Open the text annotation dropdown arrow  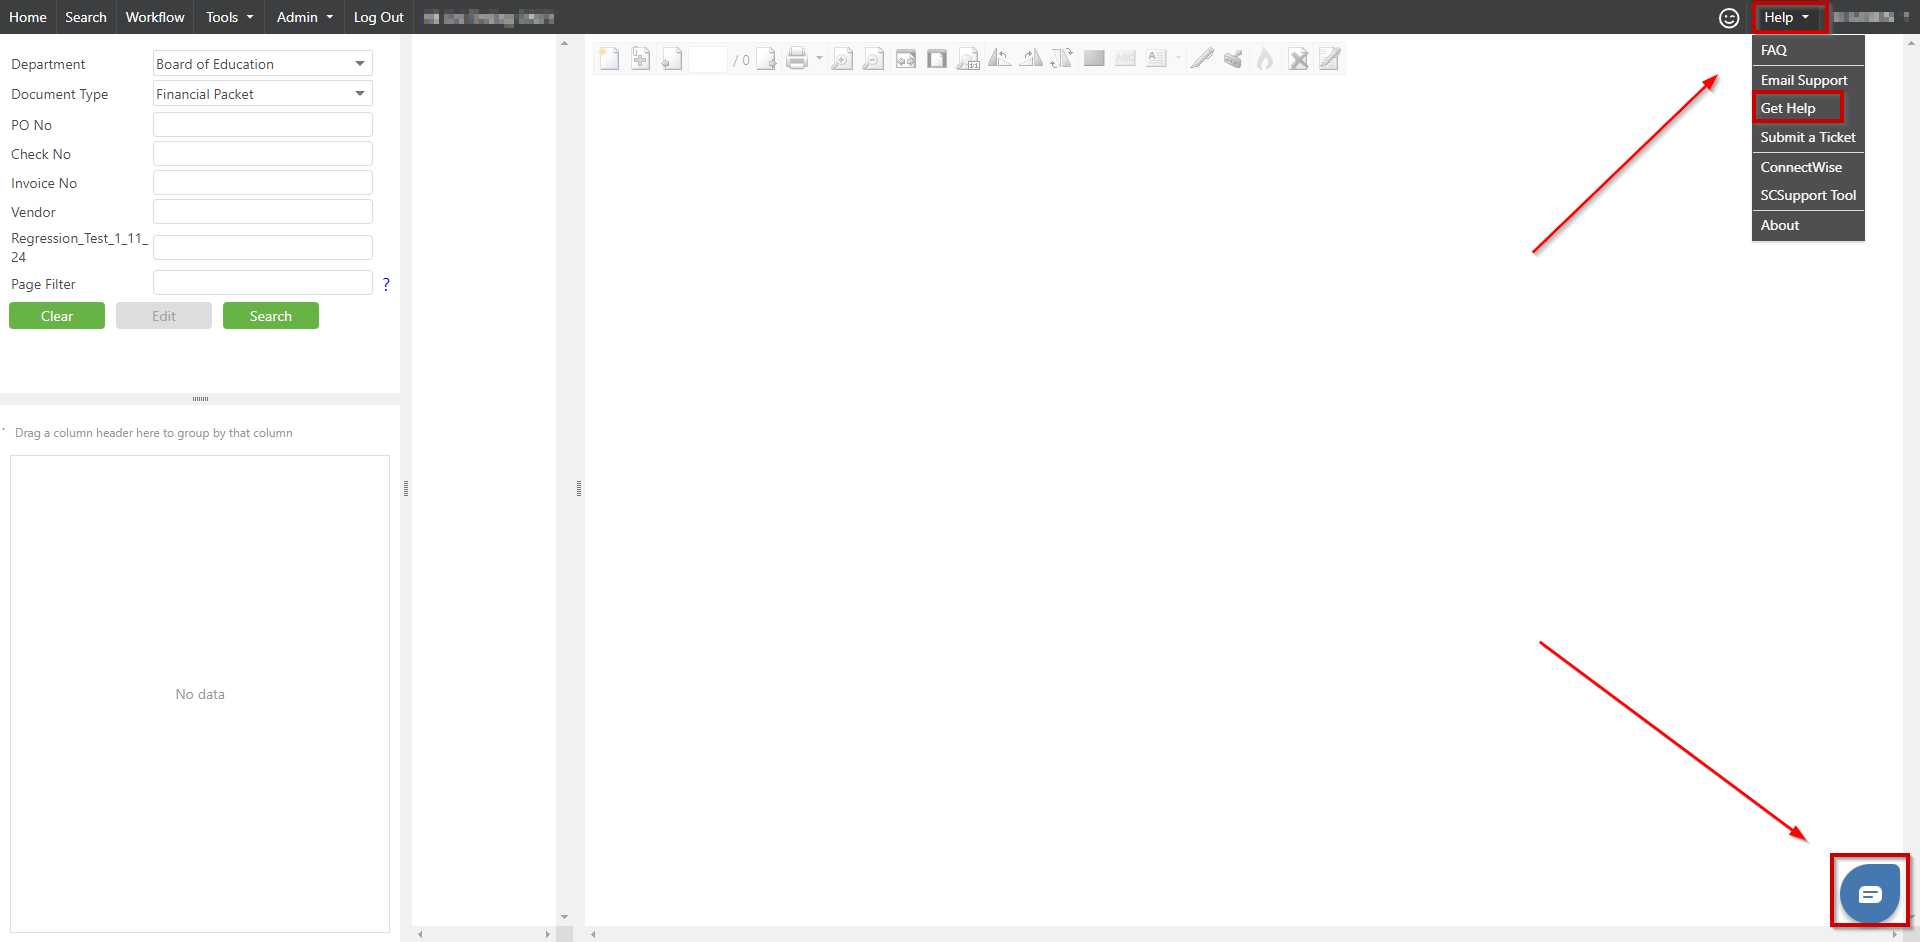[x=1178, y=58]
